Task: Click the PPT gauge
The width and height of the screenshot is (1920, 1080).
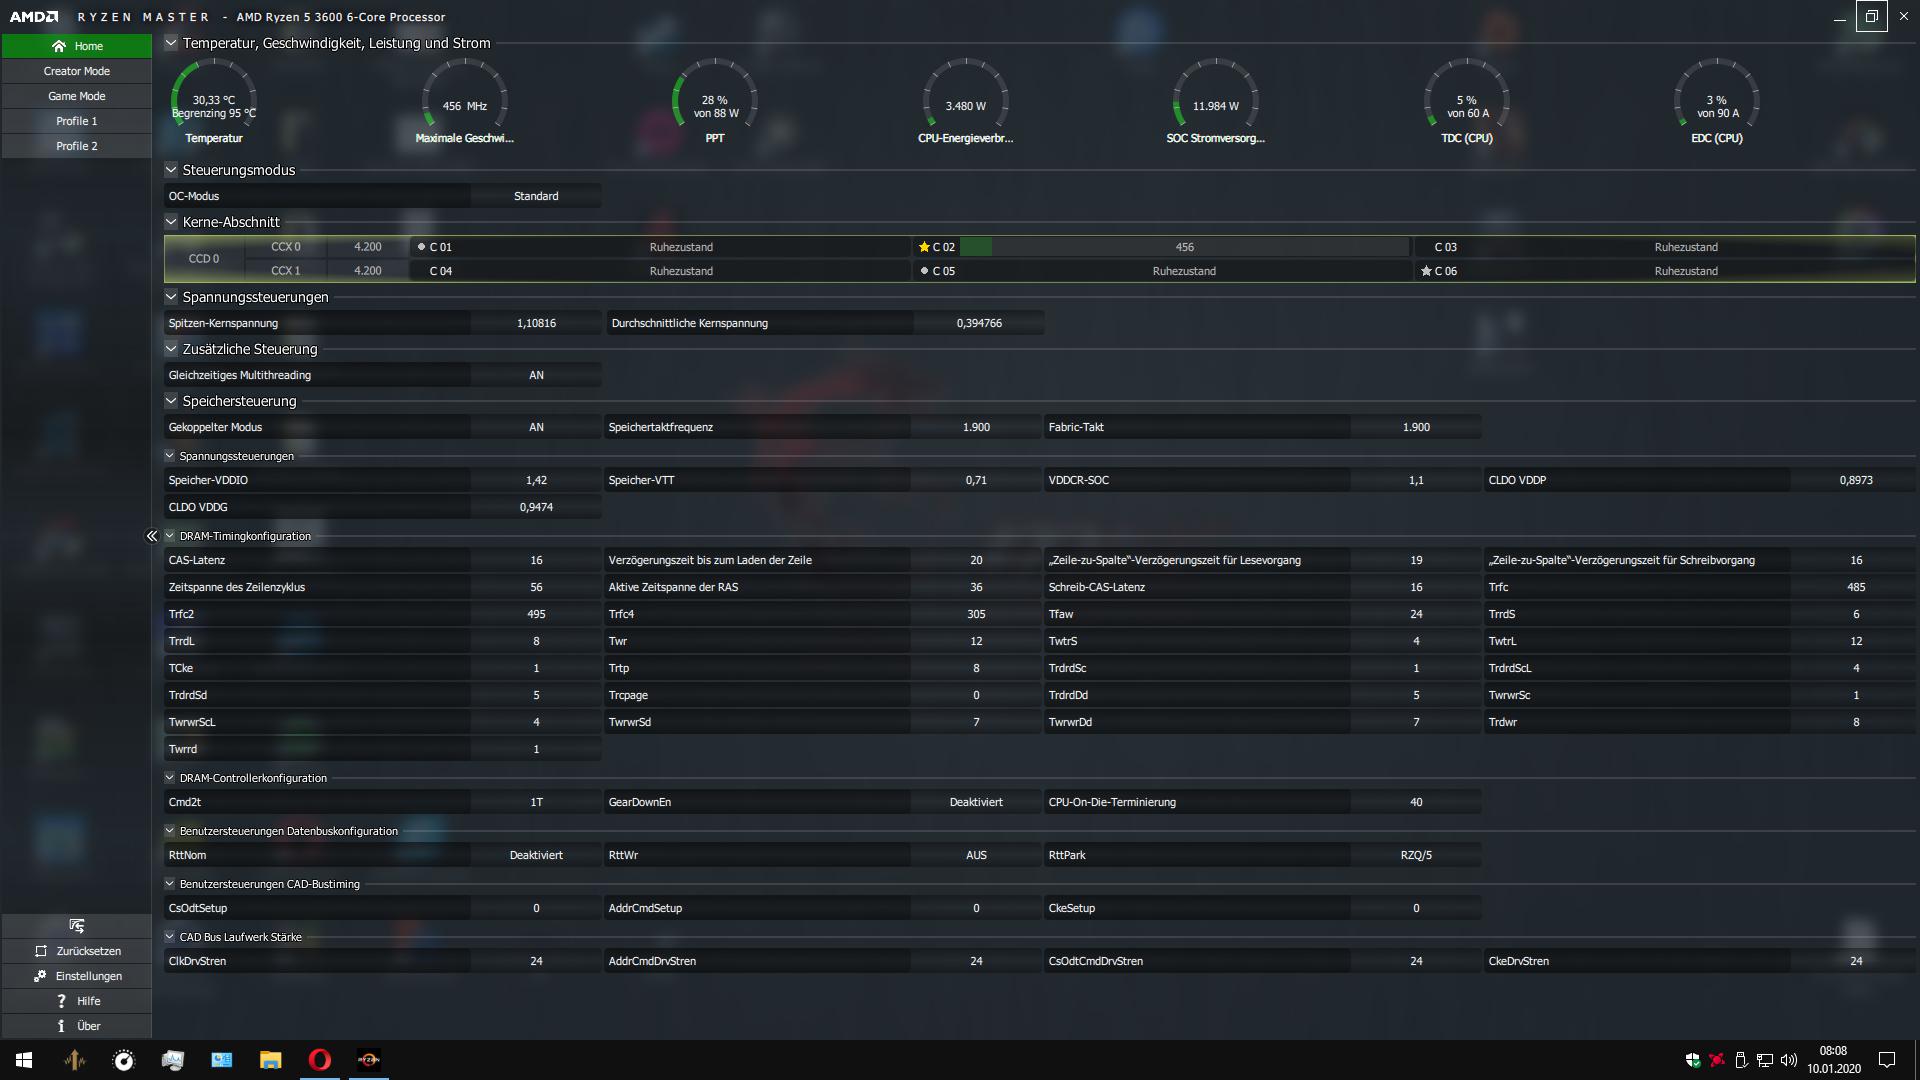Action: 714,102
